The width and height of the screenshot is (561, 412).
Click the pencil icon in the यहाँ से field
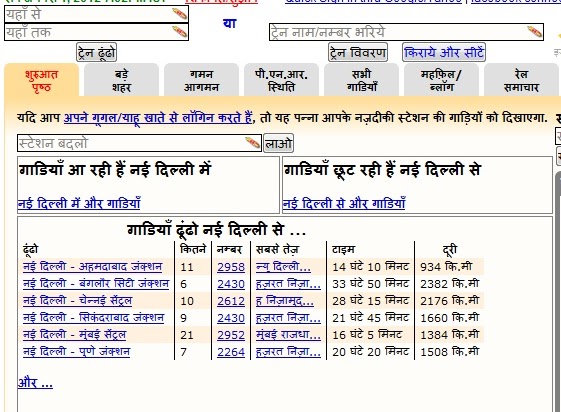[x=179, y=14]
